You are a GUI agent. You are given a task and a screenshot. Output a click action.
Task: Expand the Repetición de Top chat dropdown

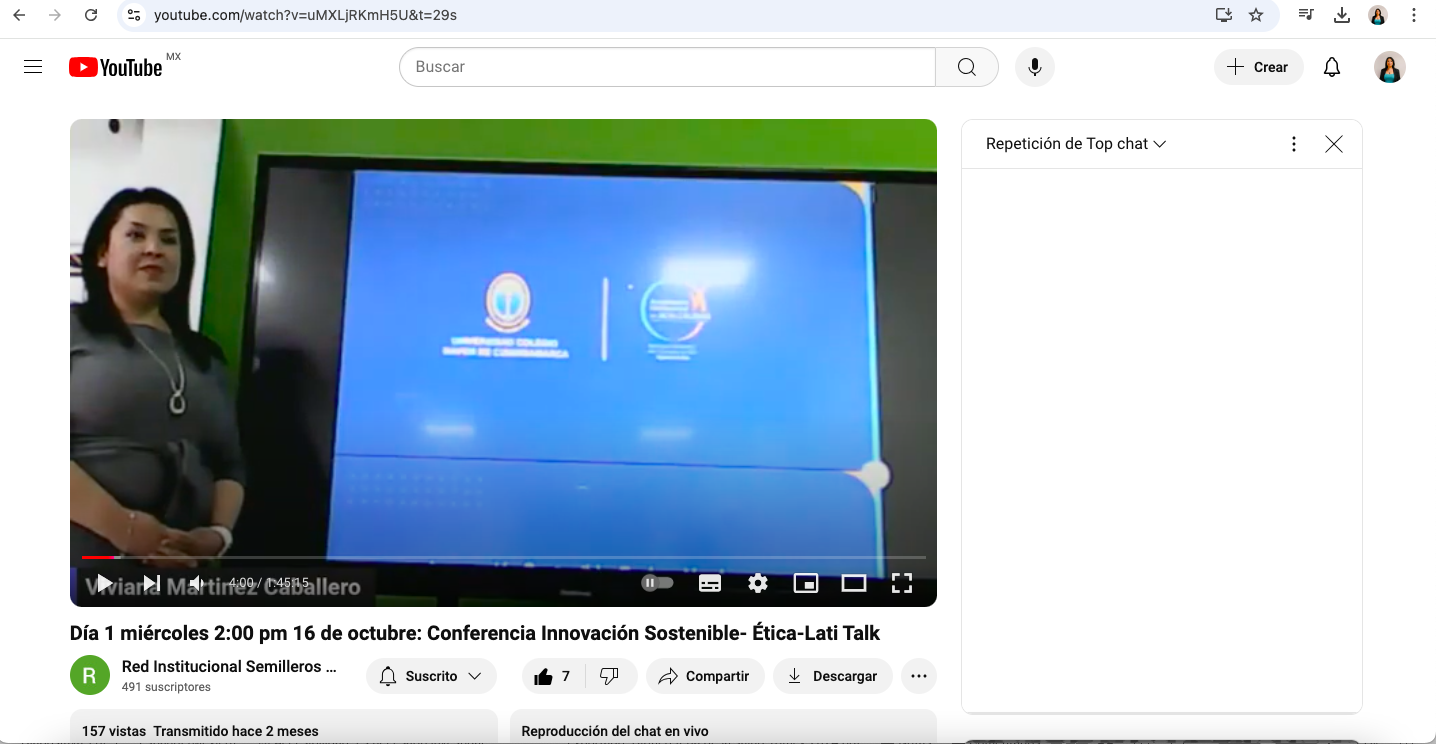click(x=1076, y=144)
